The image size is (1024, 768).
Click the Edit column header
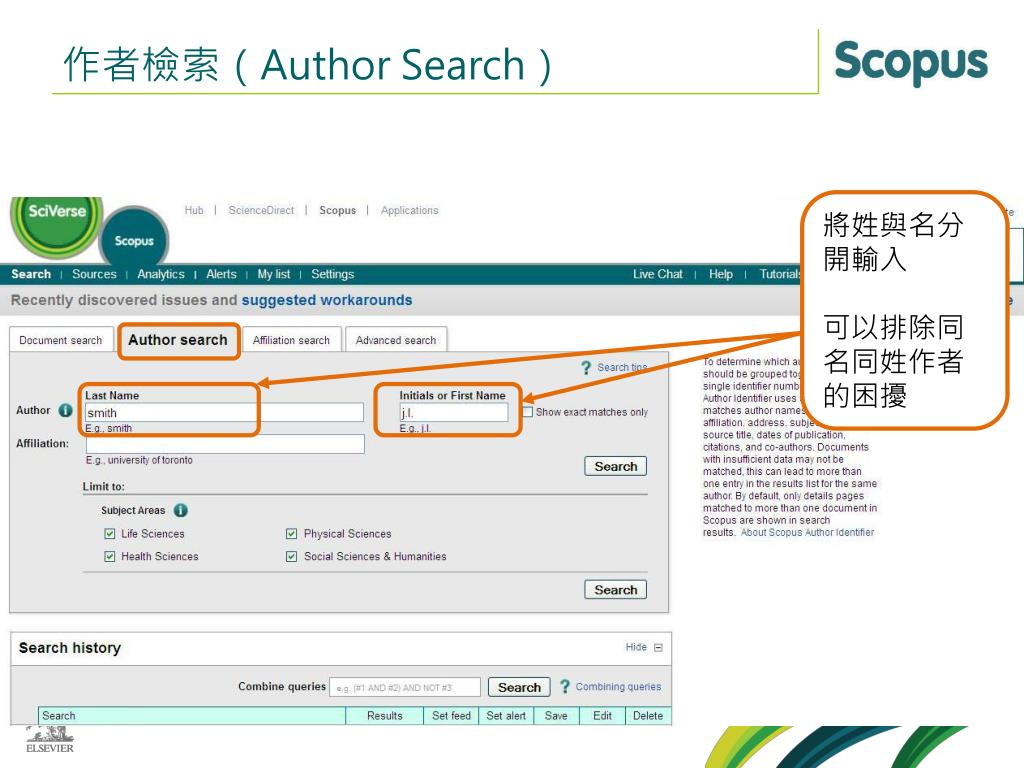coord(602,716)
